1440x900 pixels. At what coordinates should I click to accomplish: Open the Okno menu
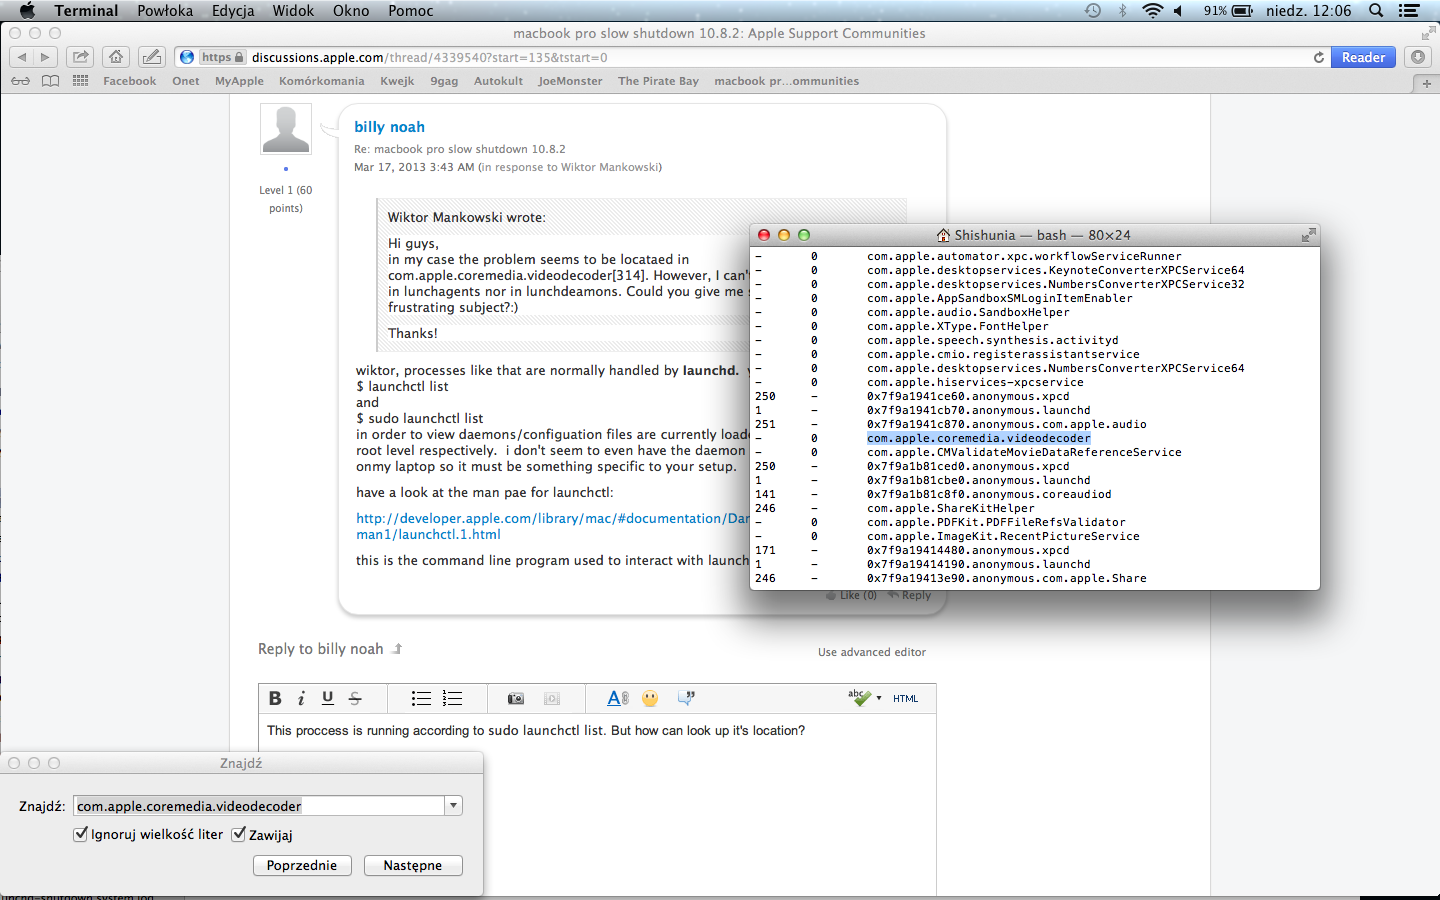(x=351, y=11)
